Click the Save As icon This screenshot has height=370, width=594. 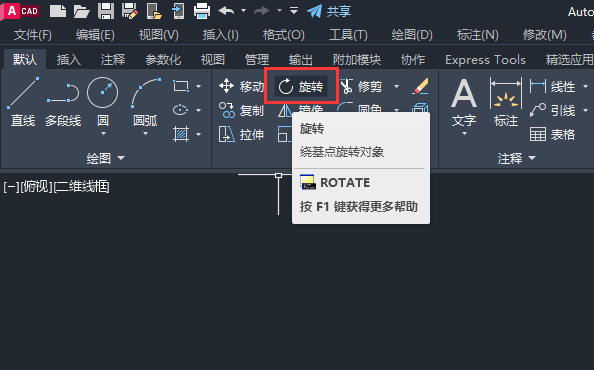pos(130,11)
